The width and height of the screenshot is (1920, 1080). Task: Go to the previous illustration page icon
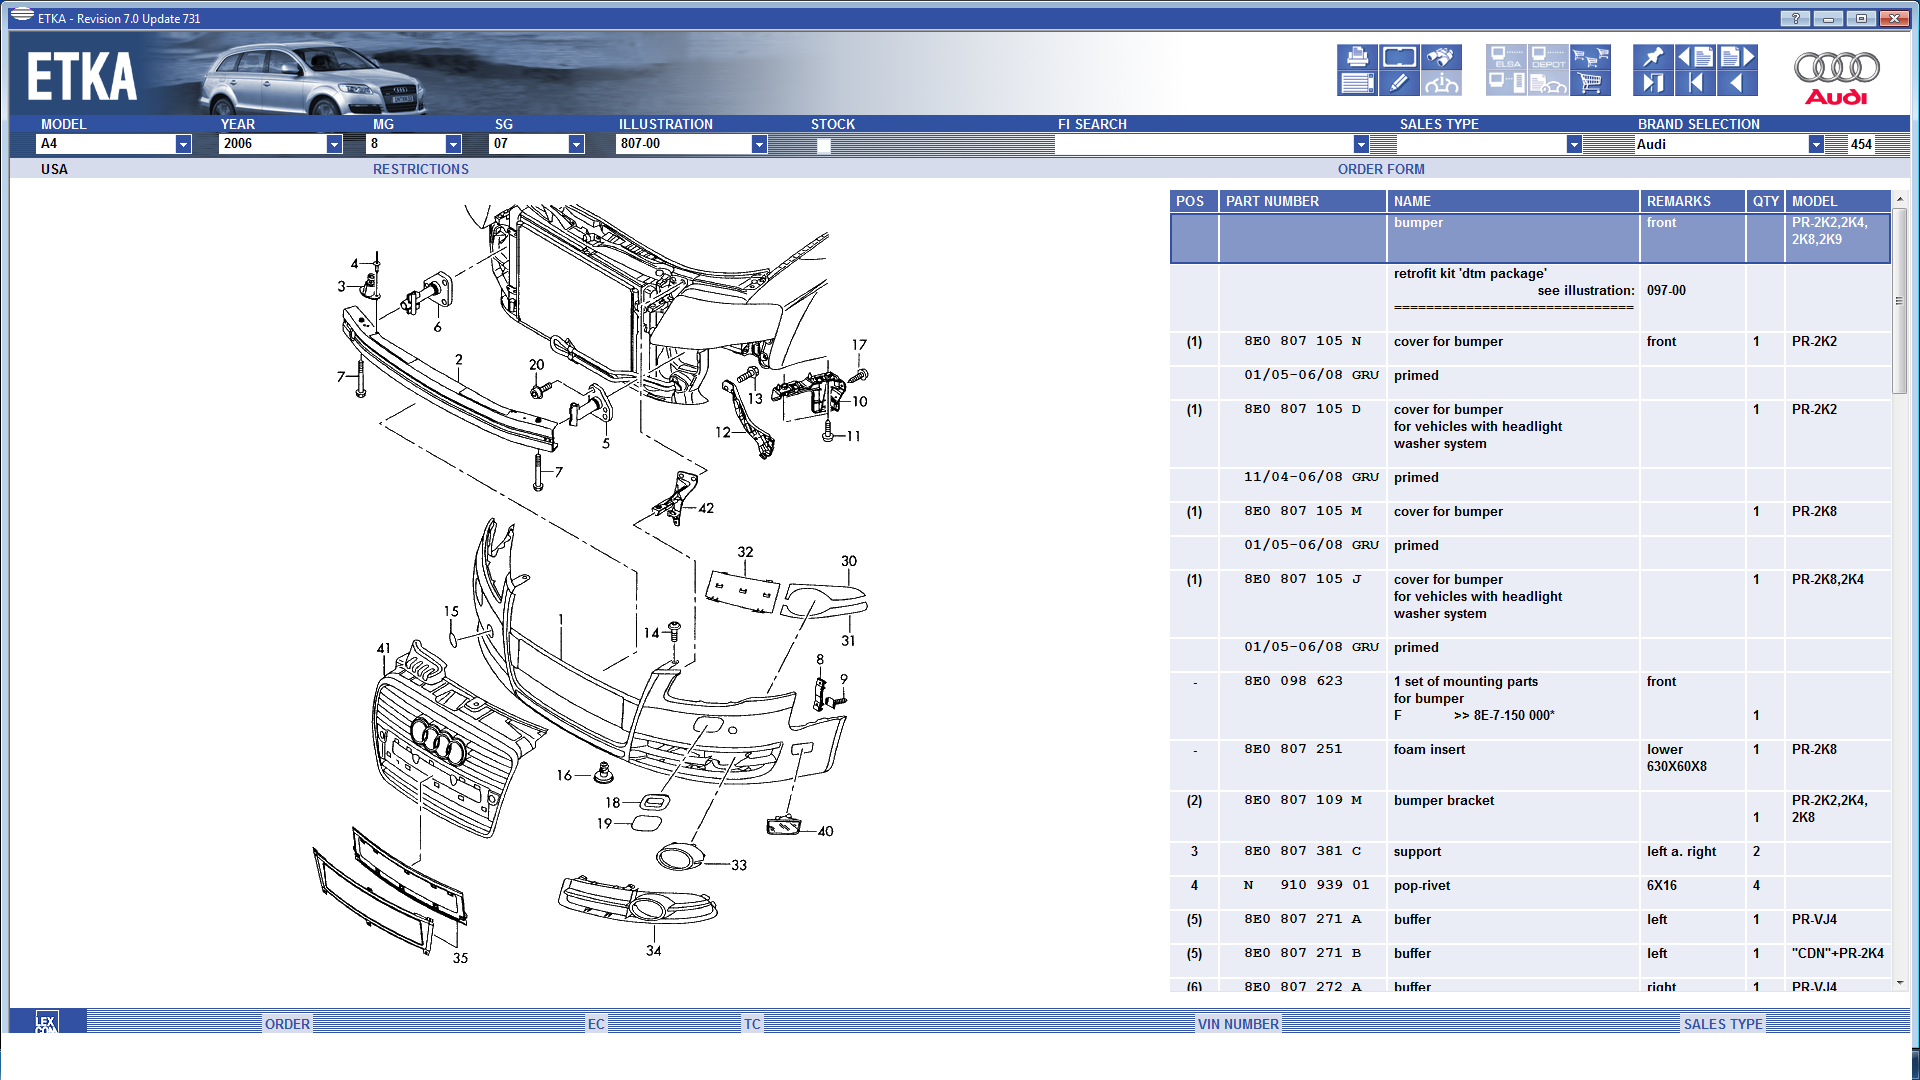tap(1695, 57)
